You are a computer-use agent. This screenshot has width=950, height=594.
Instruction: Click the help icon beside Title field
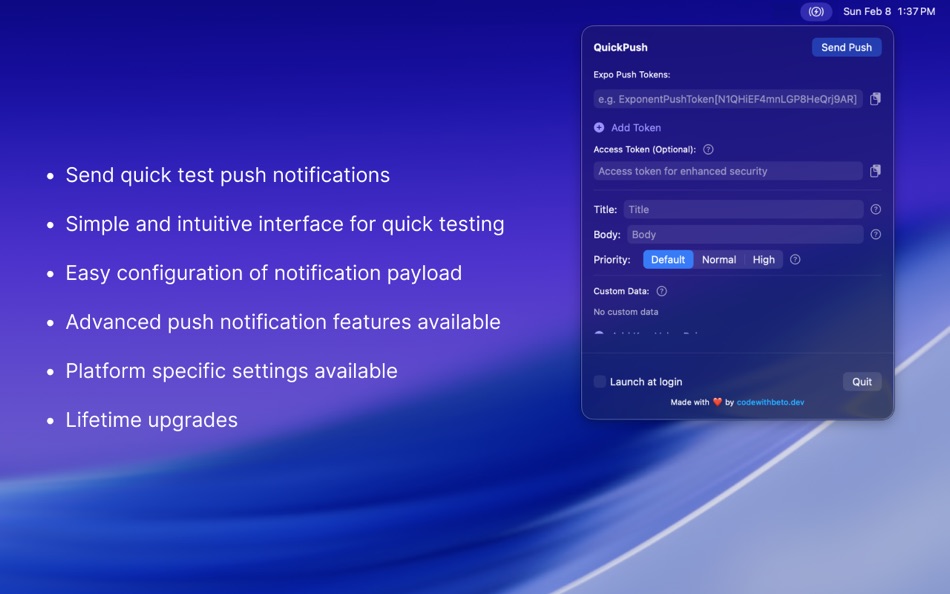pyautogui.click(x=876, y=210)
